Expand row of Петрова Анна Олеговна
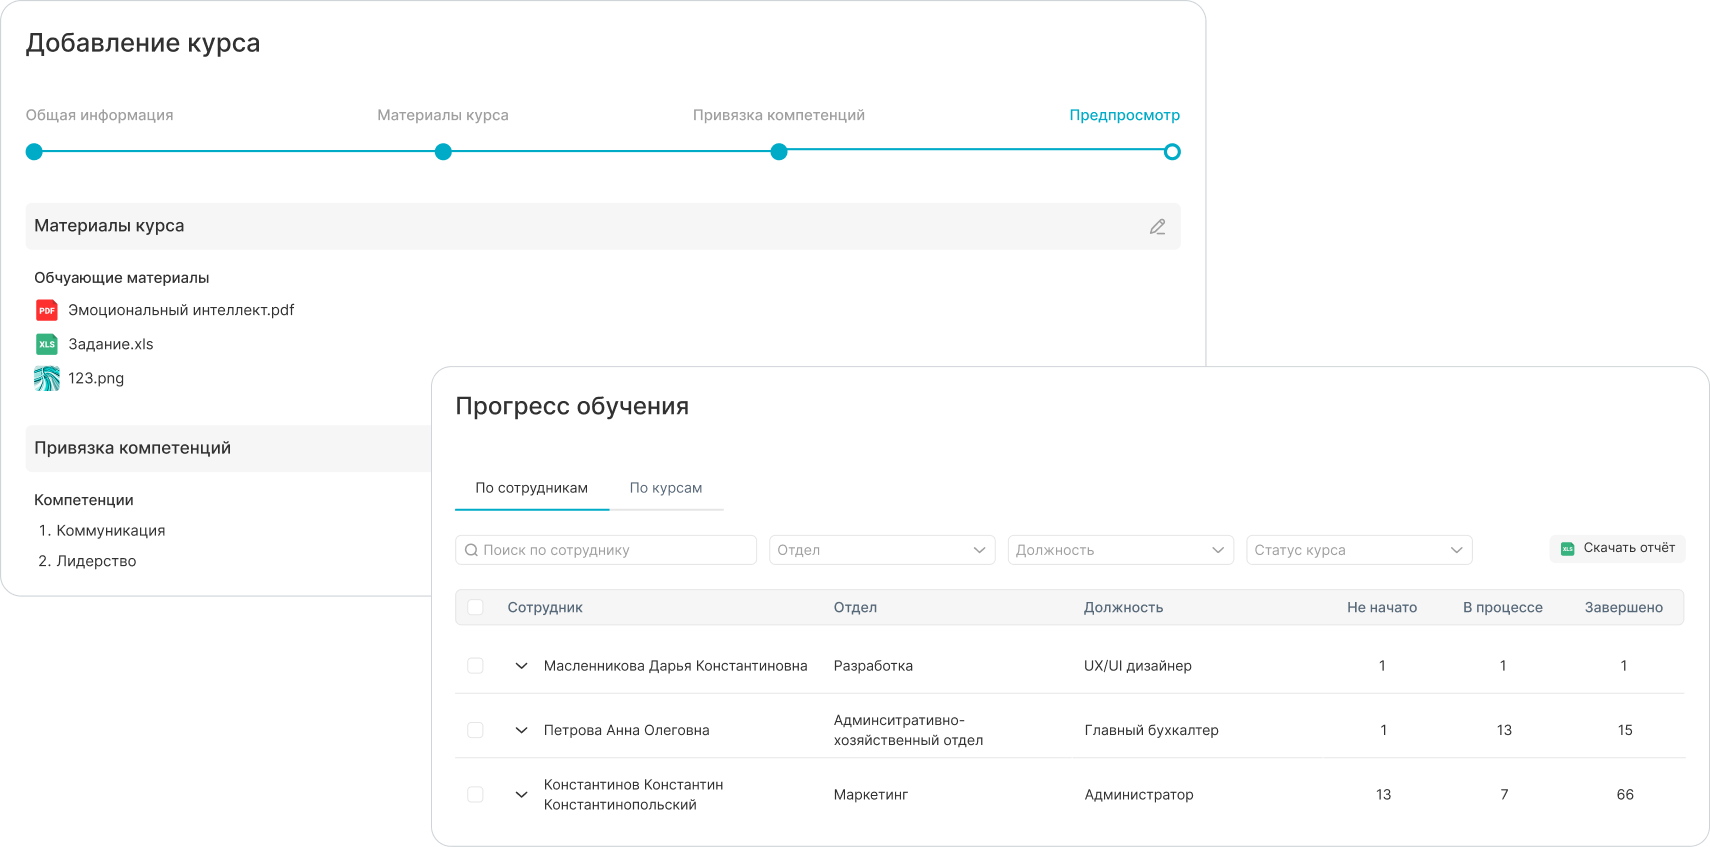 pyautogui.click(x=521, y=730)
